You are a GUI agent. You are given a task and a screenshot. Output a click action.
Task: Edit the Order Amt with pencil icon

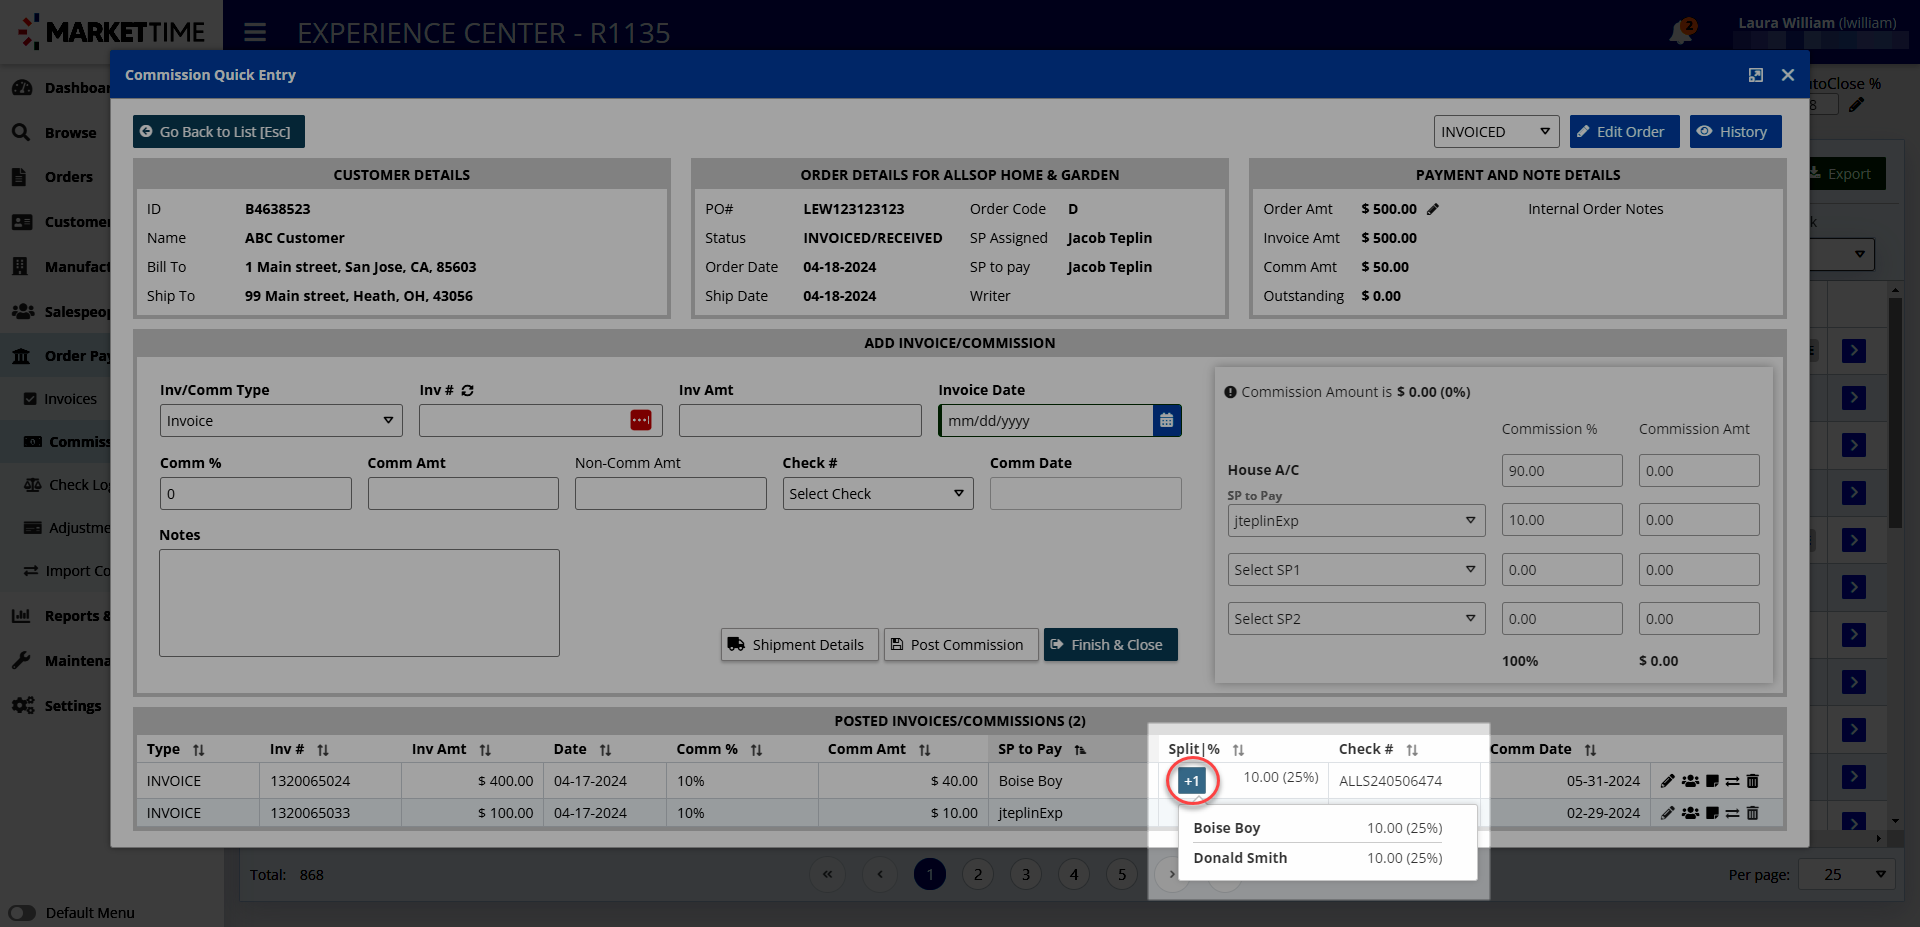pos(1433,209)
